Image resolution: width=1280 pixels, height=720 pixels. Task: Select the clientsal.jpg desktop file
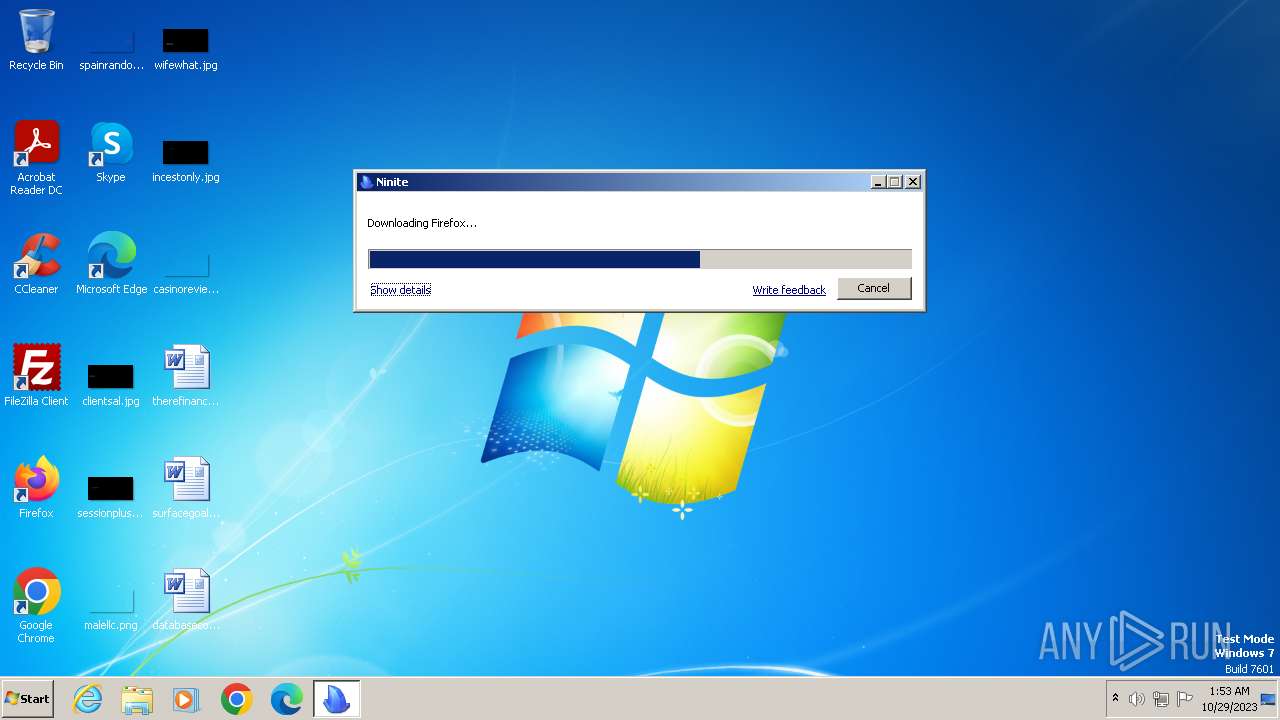(x=111, y=384)
